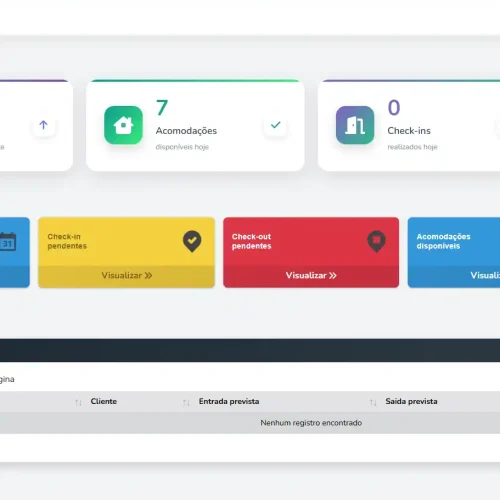Click the calendar 31 icon on the blue card
This screenshot has height=500, width=500.
tap(8, 242)
